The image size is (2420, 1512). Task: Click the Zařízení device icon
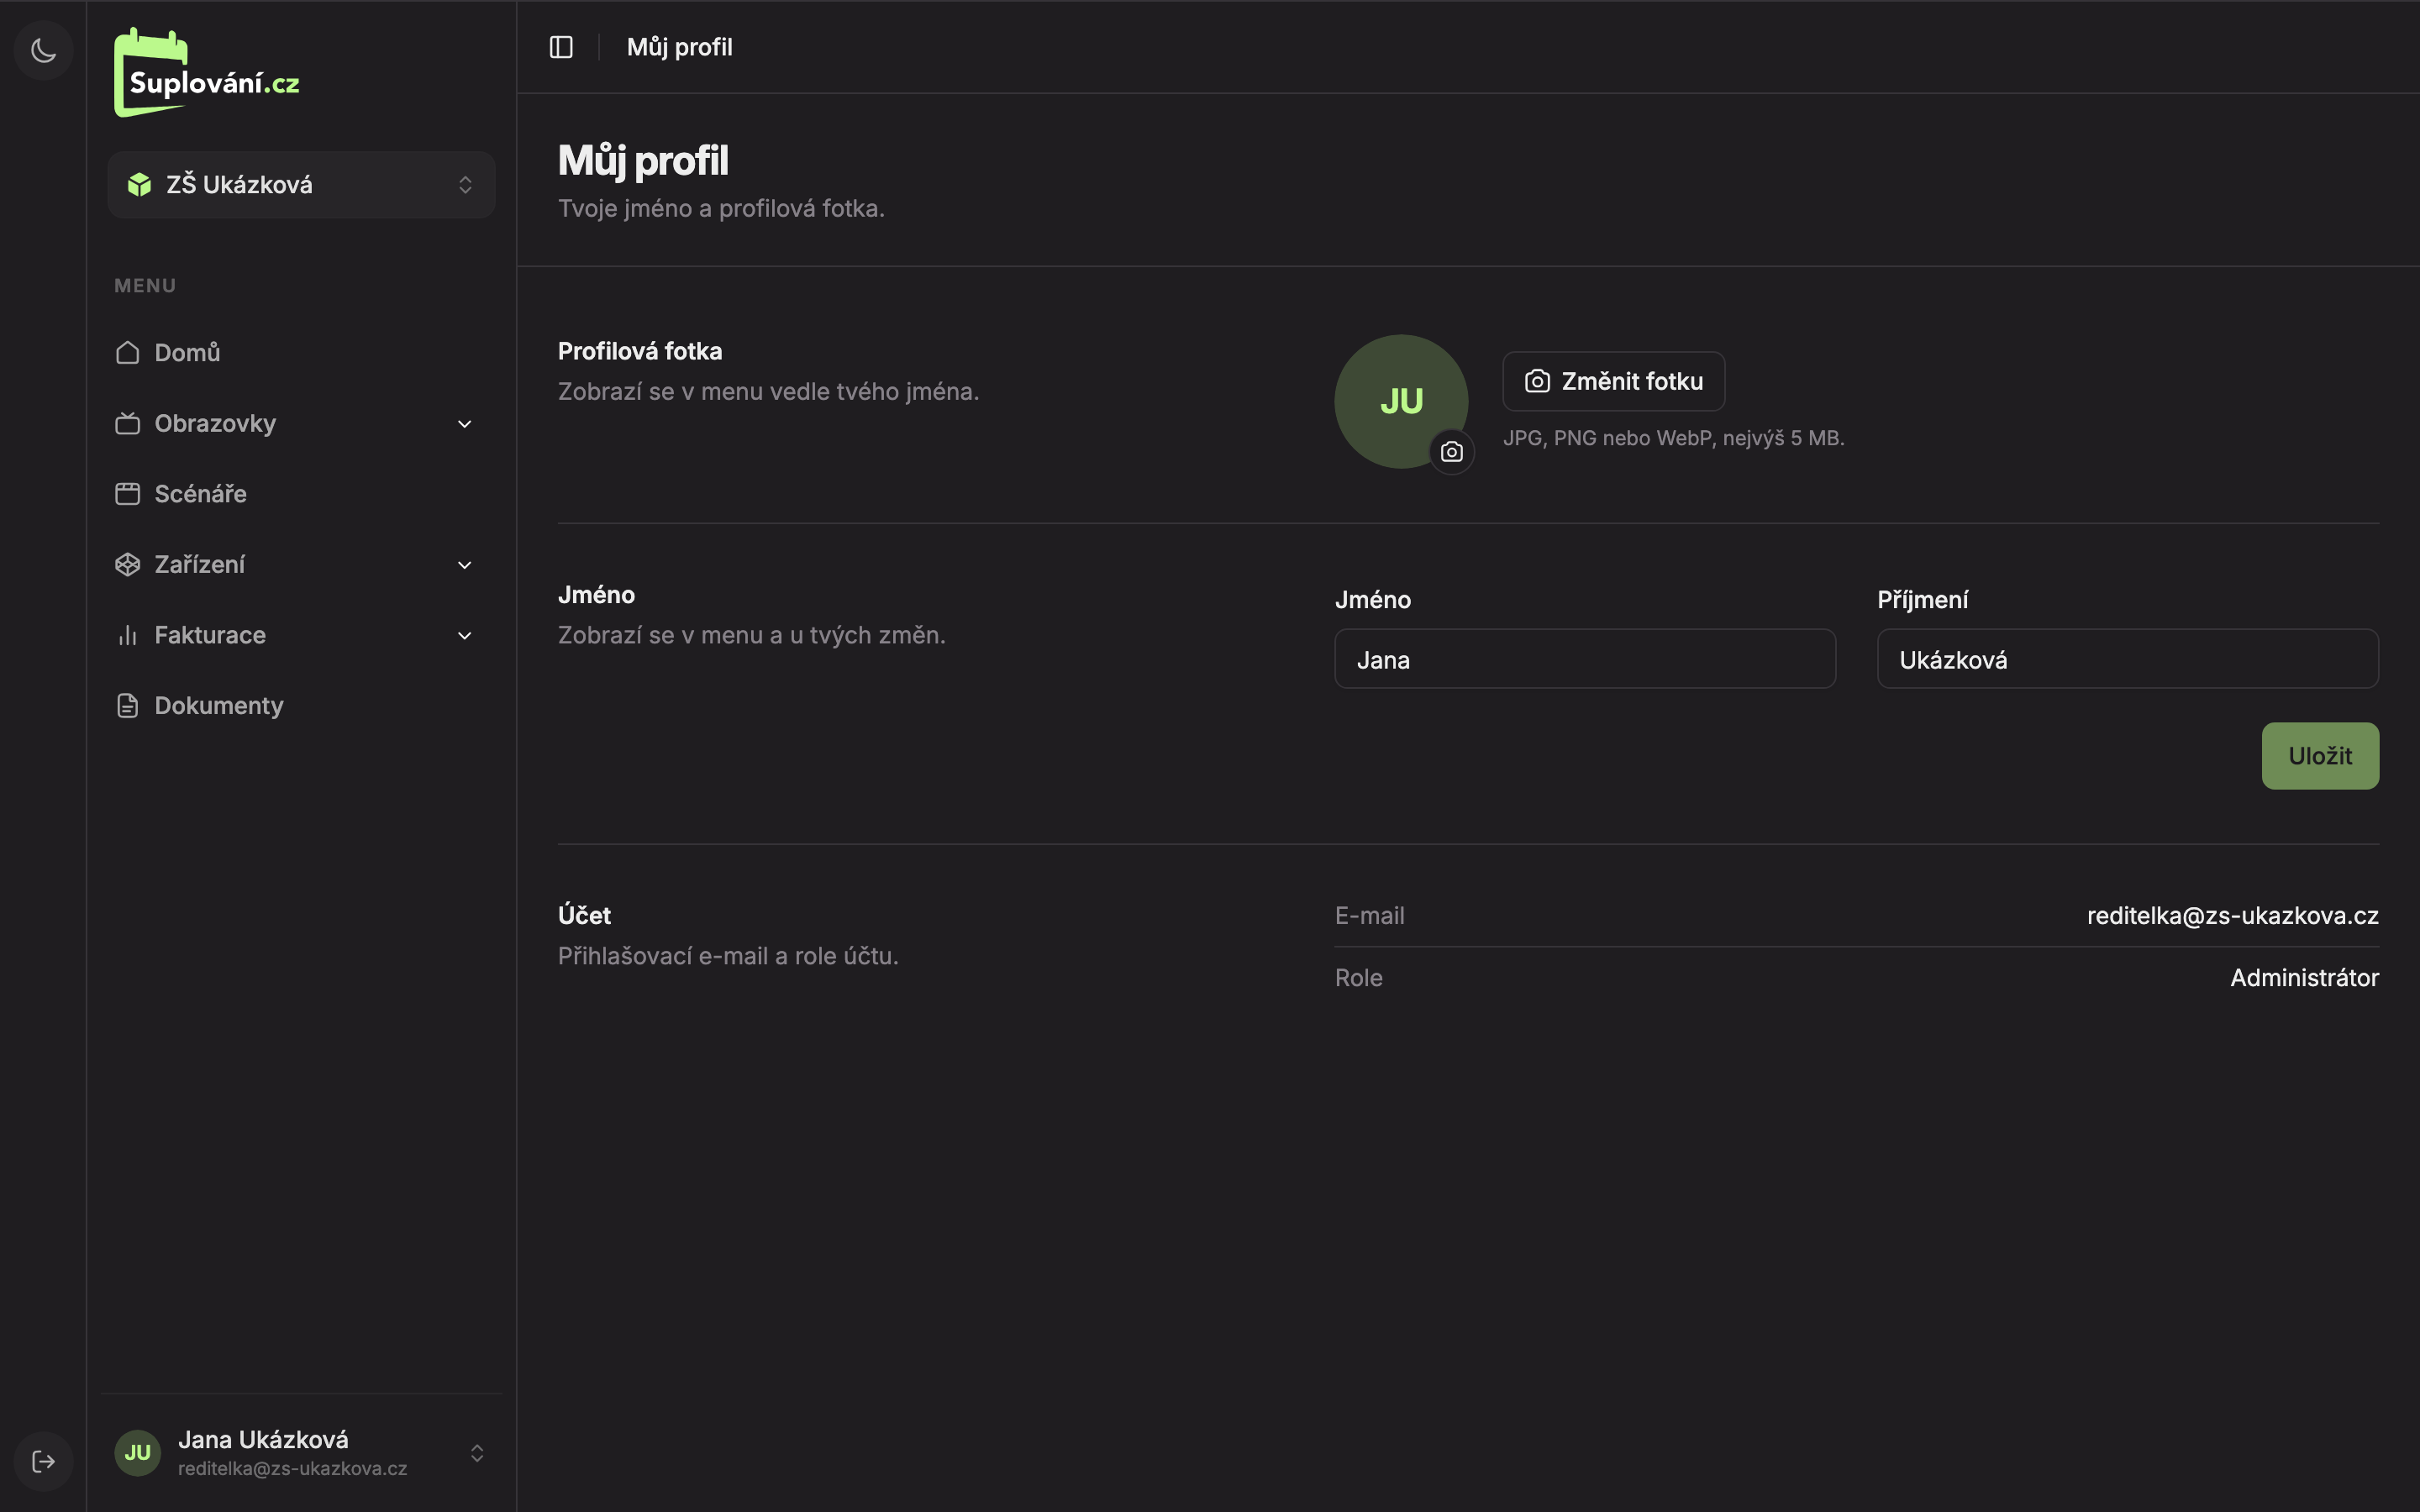click(127, 565)
